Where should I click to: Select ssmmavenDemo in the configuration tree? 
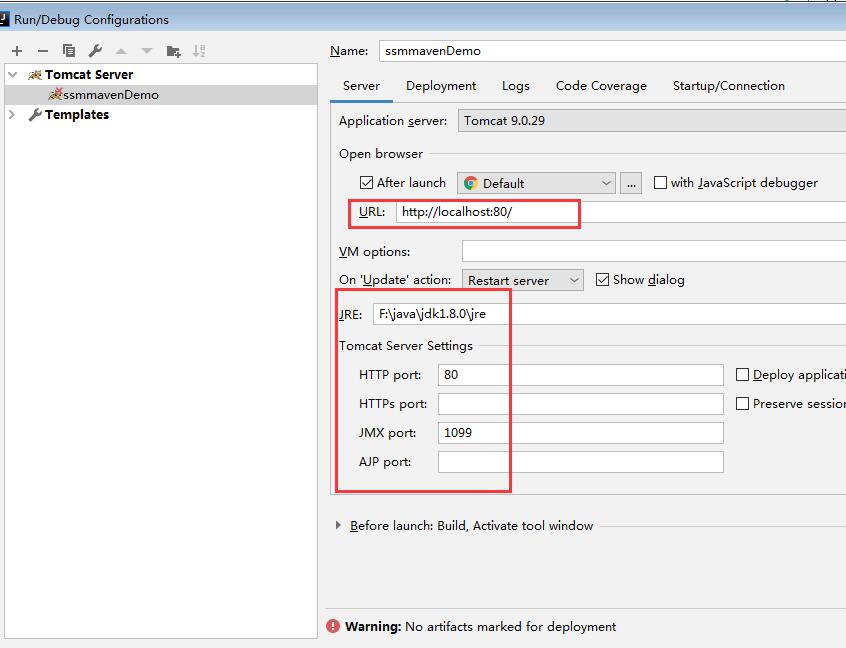pyautogui.click(x=110, y=95)
